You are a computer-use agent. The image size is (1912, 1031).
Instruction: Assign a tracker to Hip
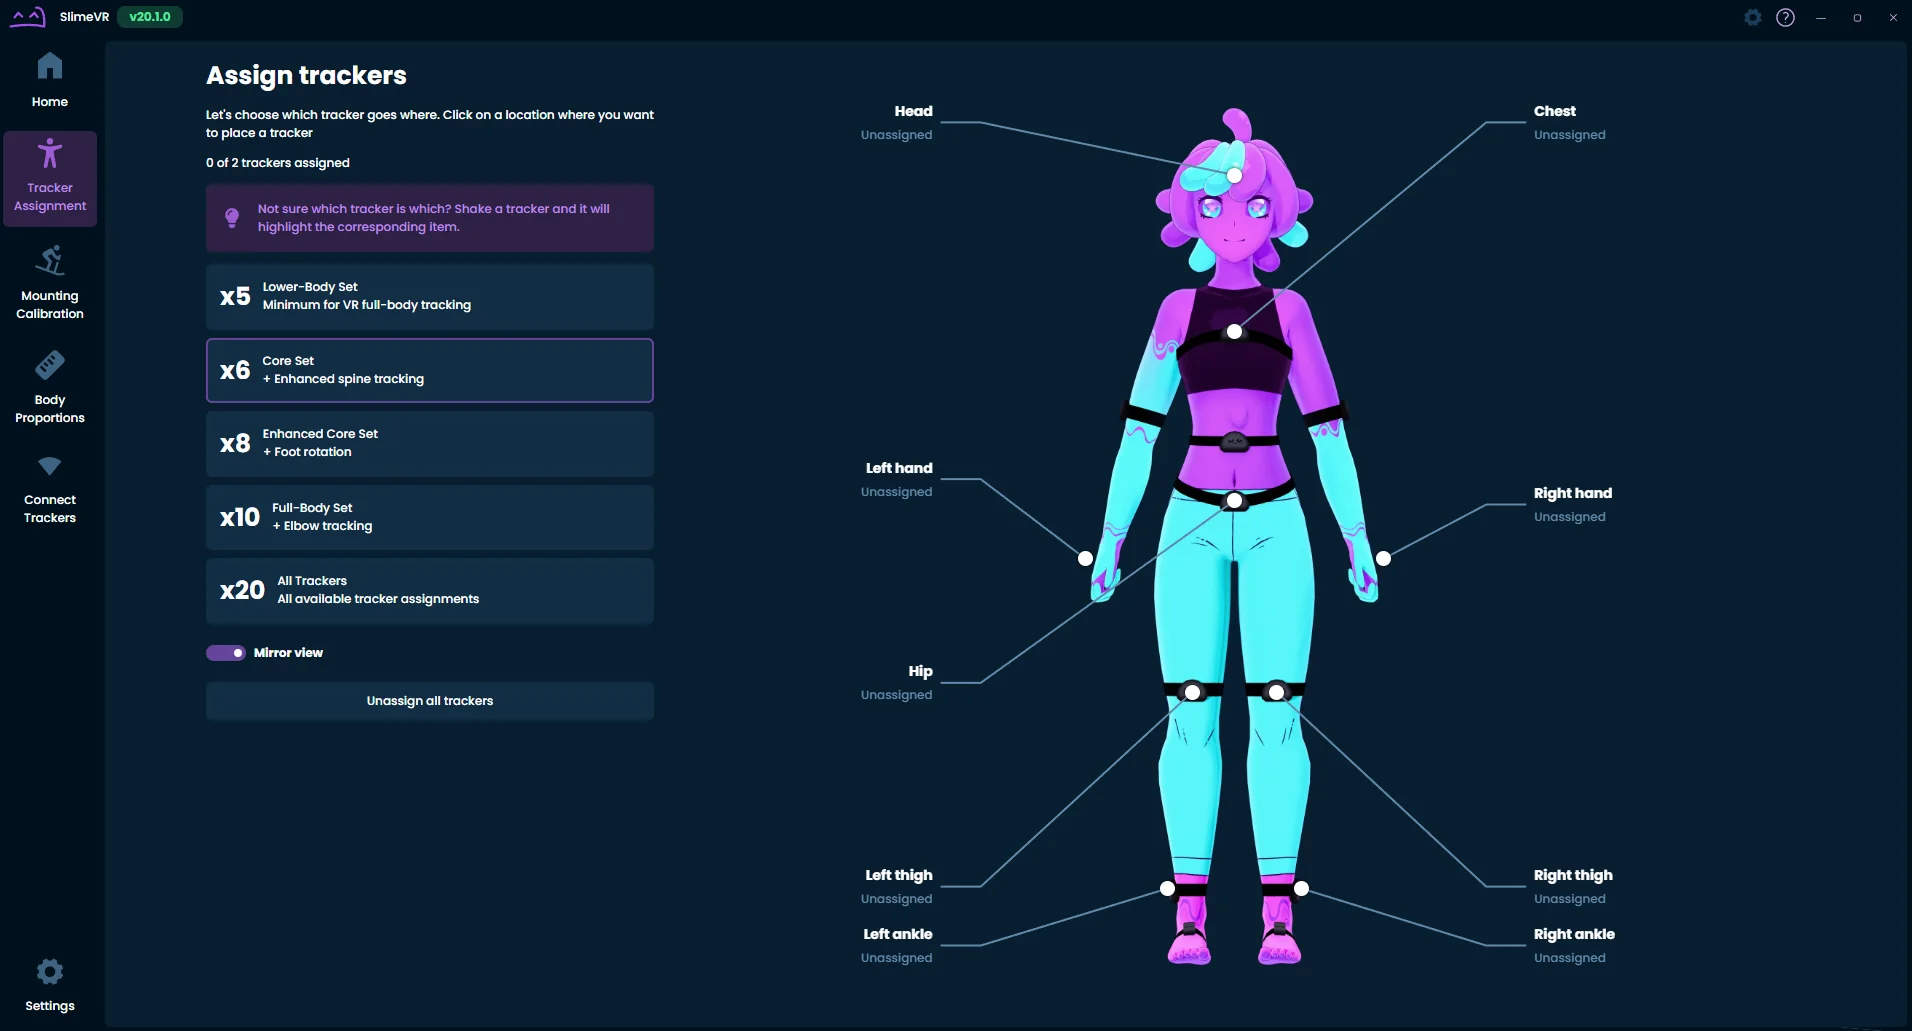(x=897, y=682)
